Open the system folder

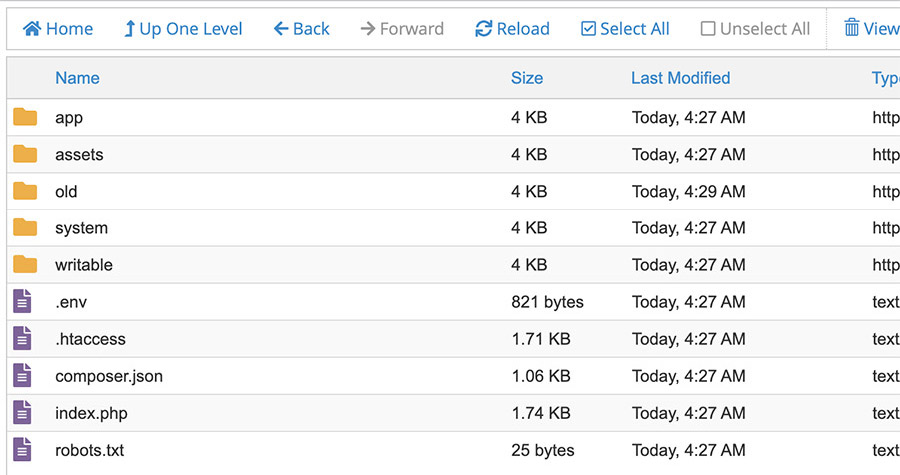[x=82, y=228]
